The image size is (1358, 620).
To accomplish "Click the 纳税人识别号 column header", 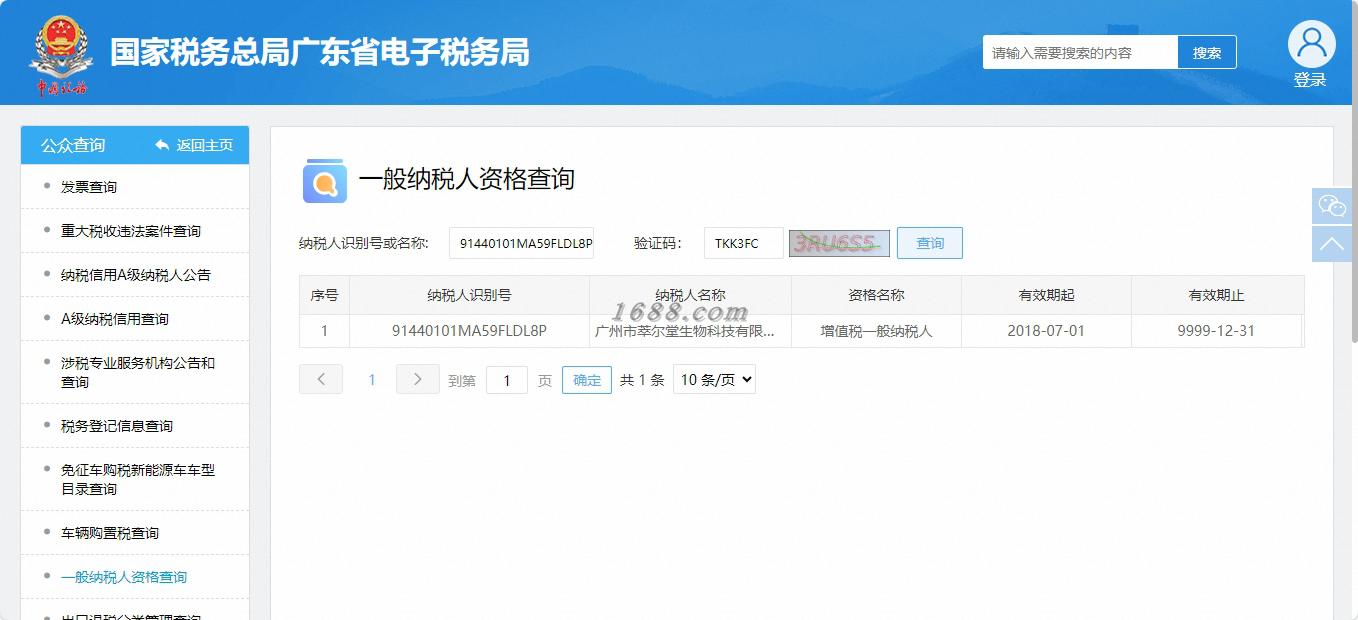I will click(469, 295).
